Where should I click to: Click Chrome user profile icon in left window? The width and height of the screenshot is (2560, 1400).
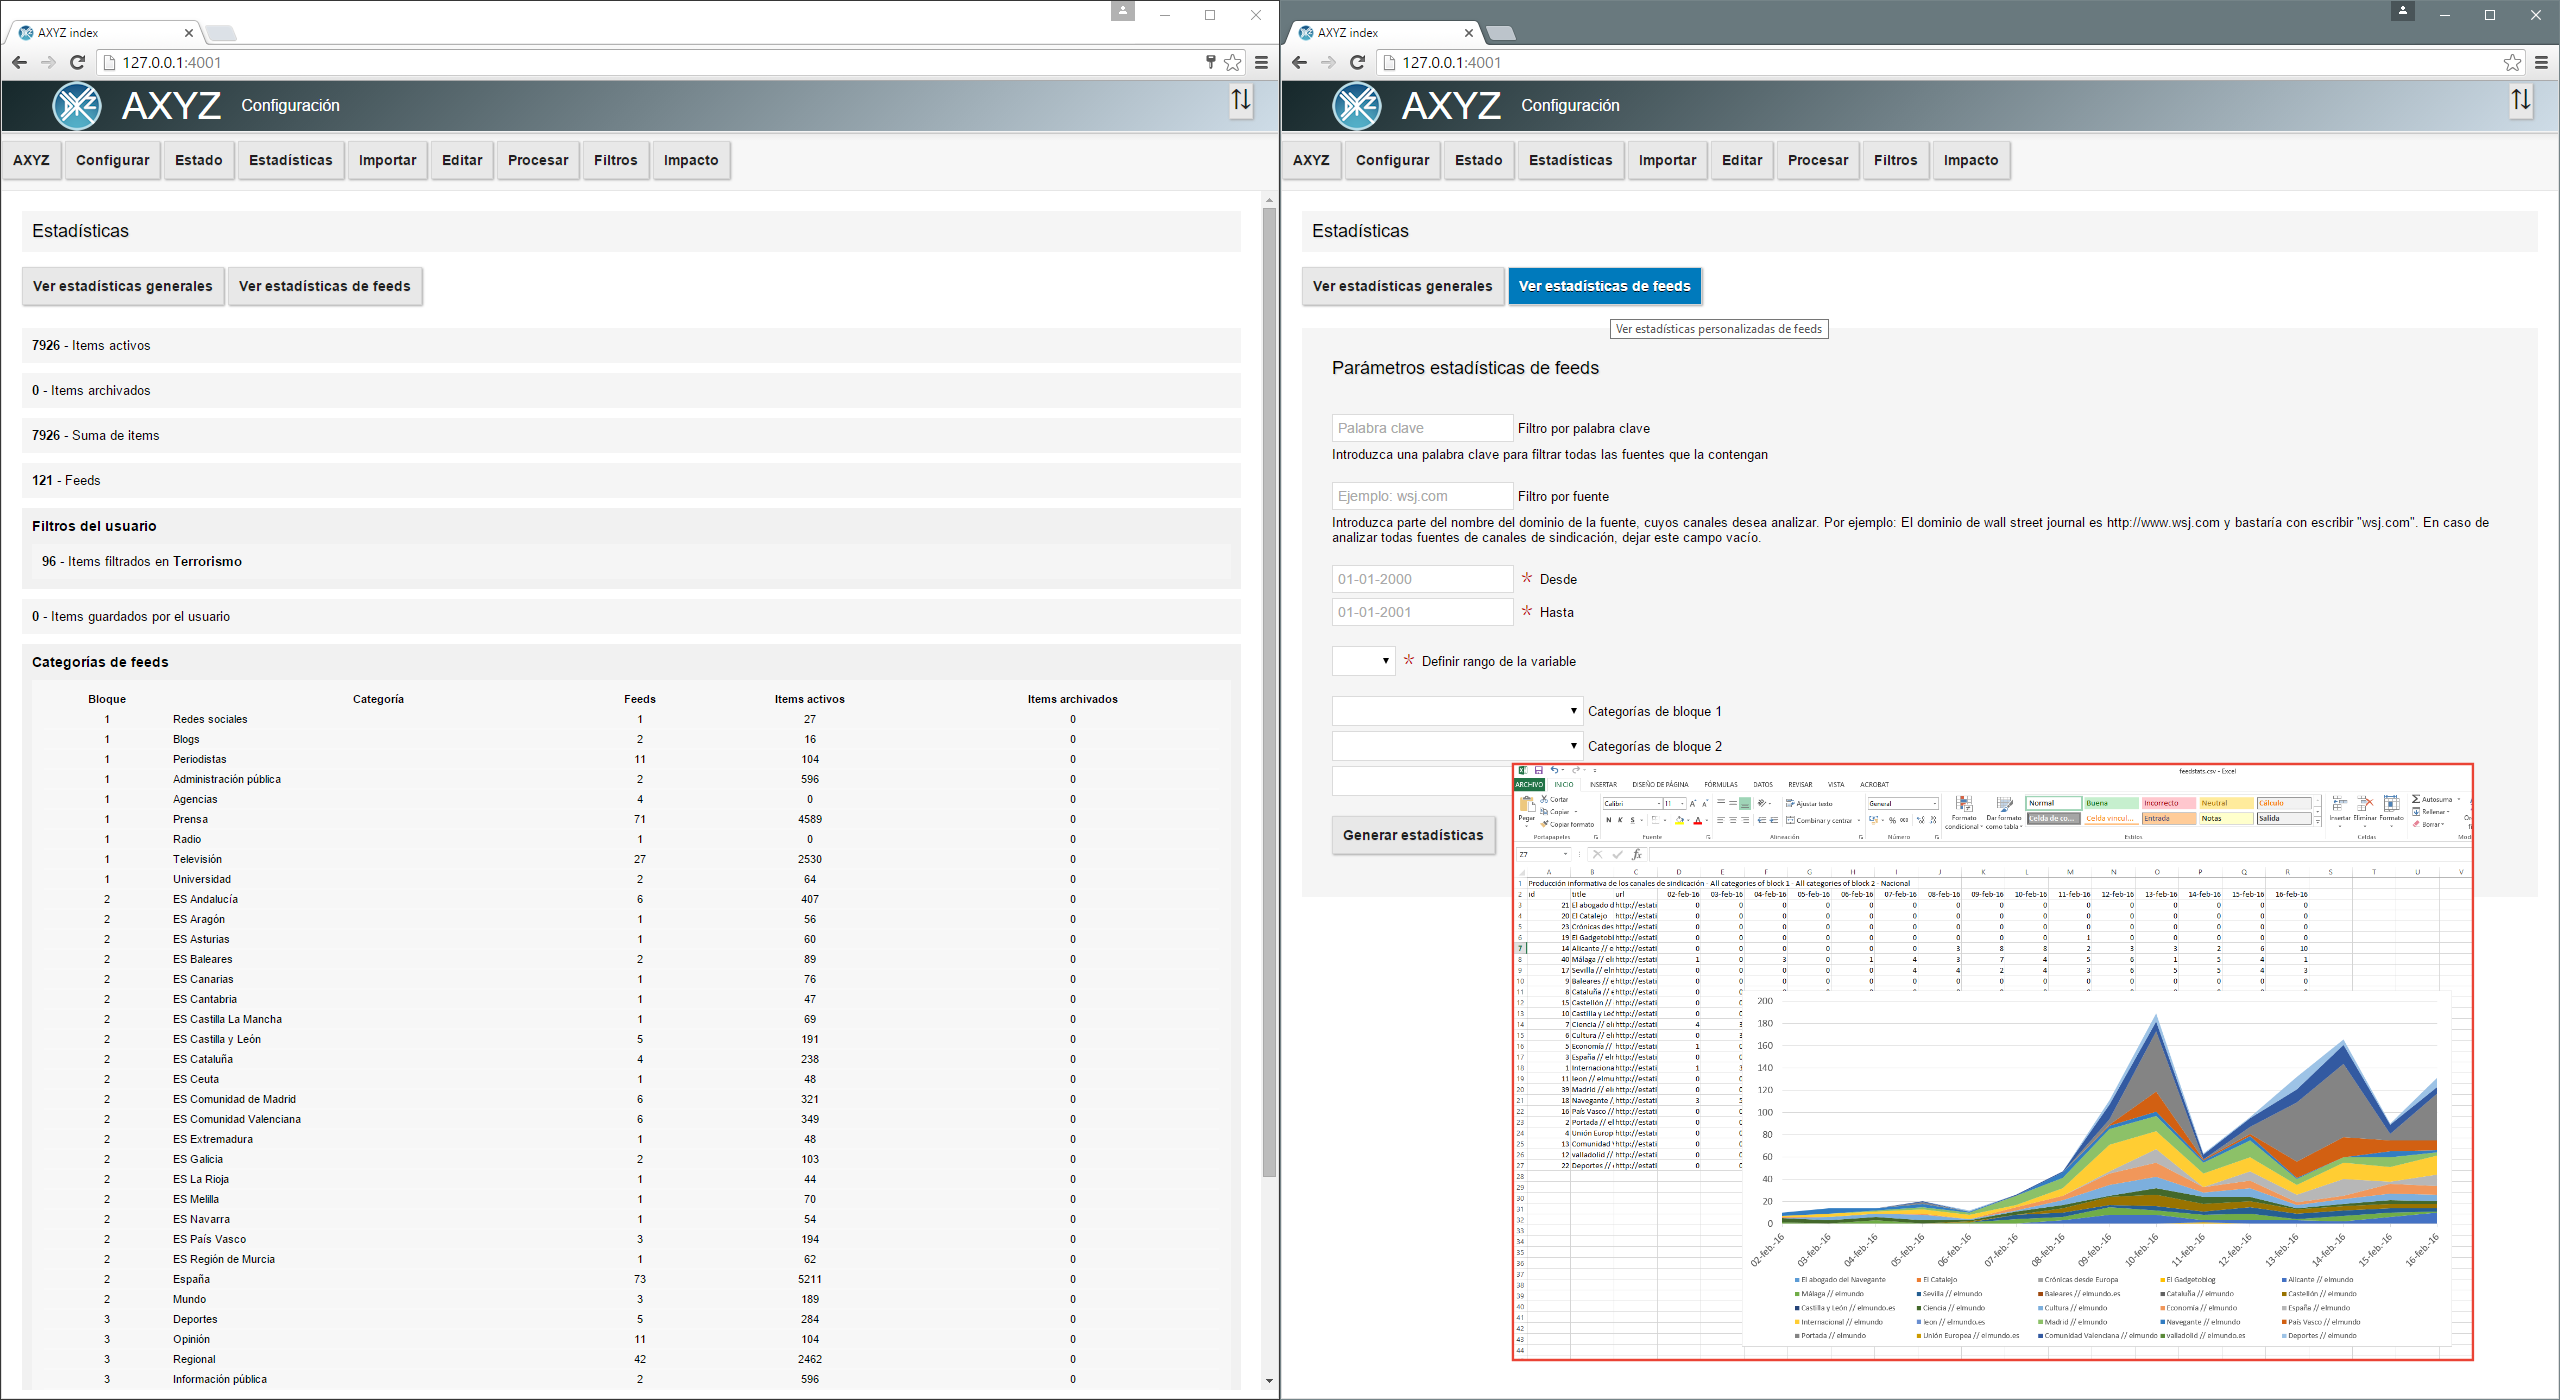(1123, 11)
